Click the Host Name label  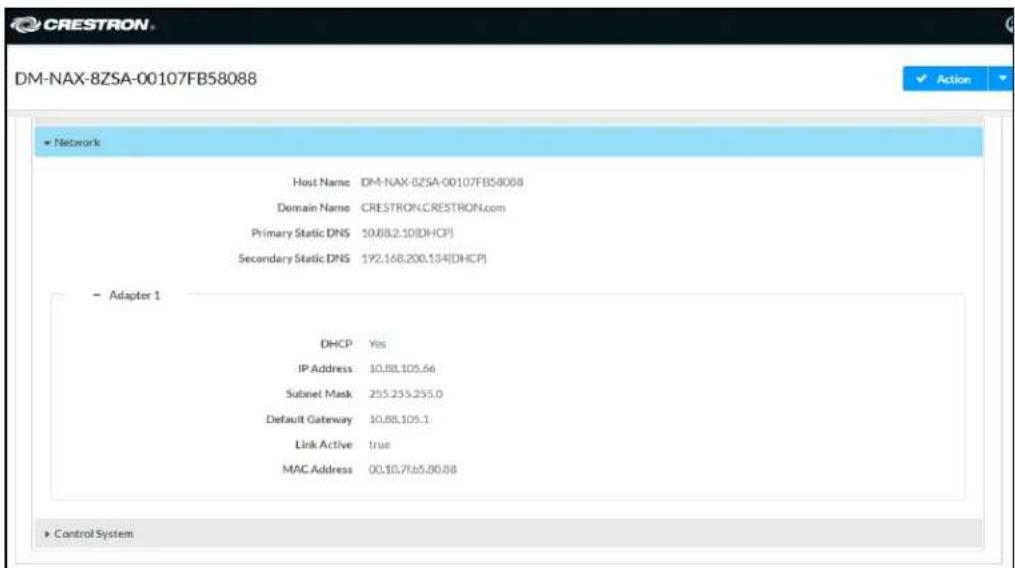(x=321, y=183)
